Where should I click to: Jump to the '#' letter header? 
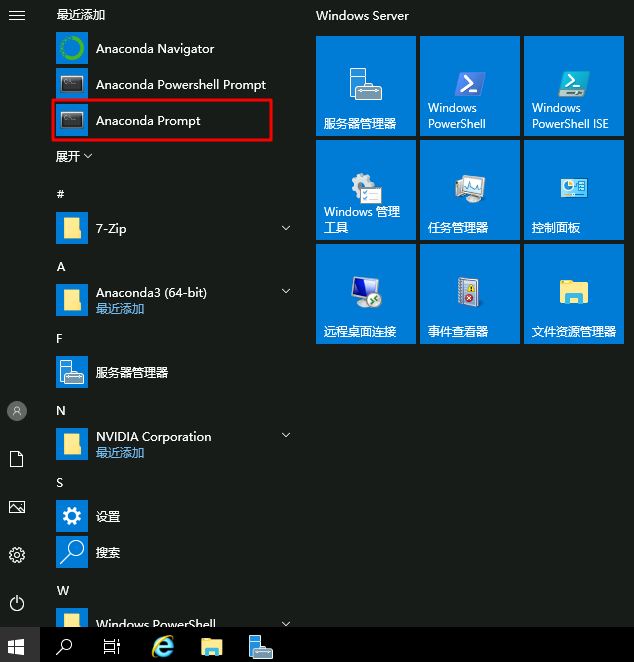click(60, 194)
